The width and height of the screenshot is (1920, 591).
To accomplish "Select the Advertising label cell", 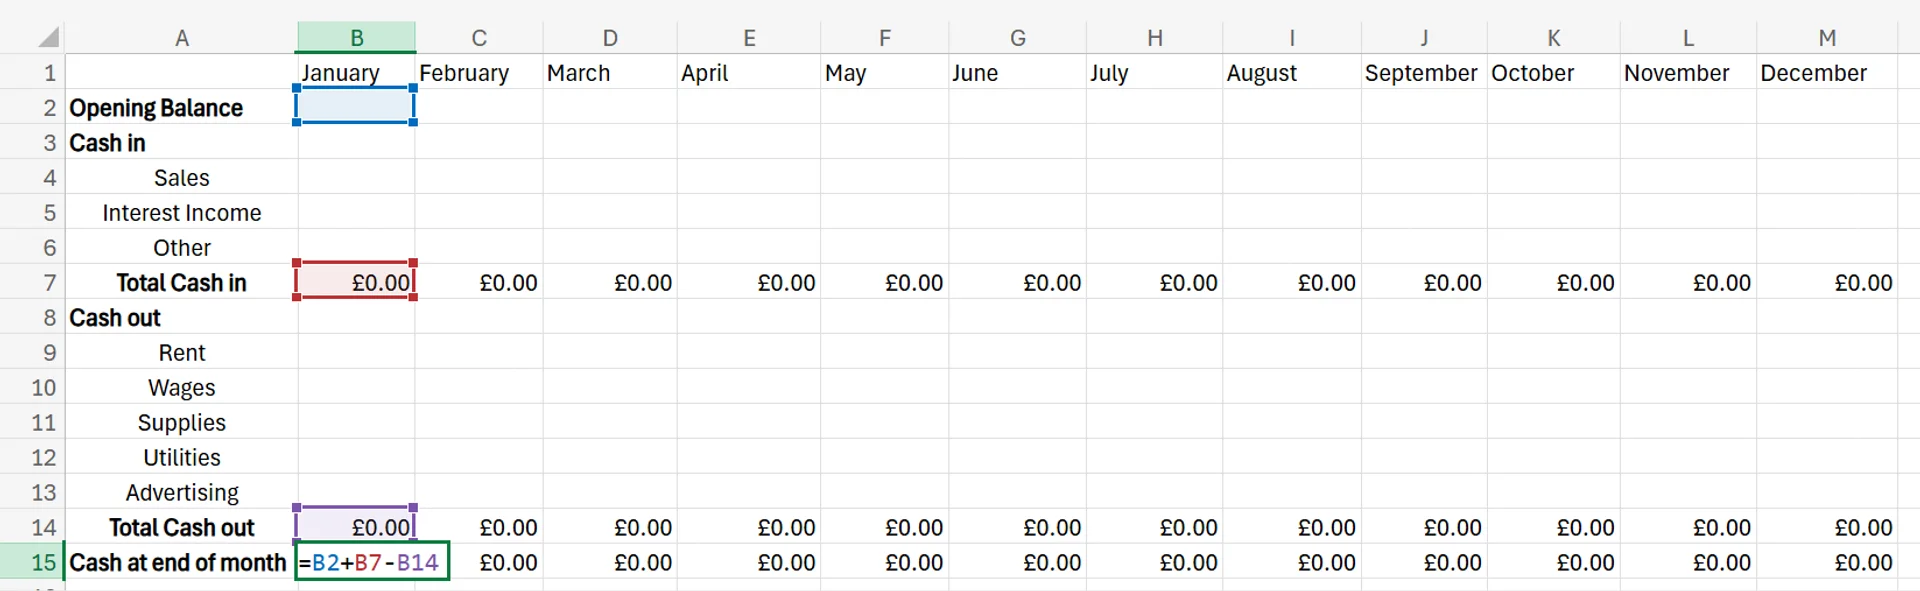I will click(181, 492).
